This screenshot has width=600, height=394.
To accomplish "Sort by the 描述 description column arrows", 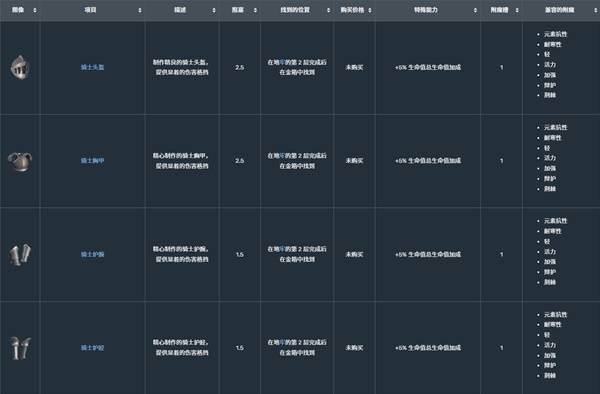I will tap(214, 10).
